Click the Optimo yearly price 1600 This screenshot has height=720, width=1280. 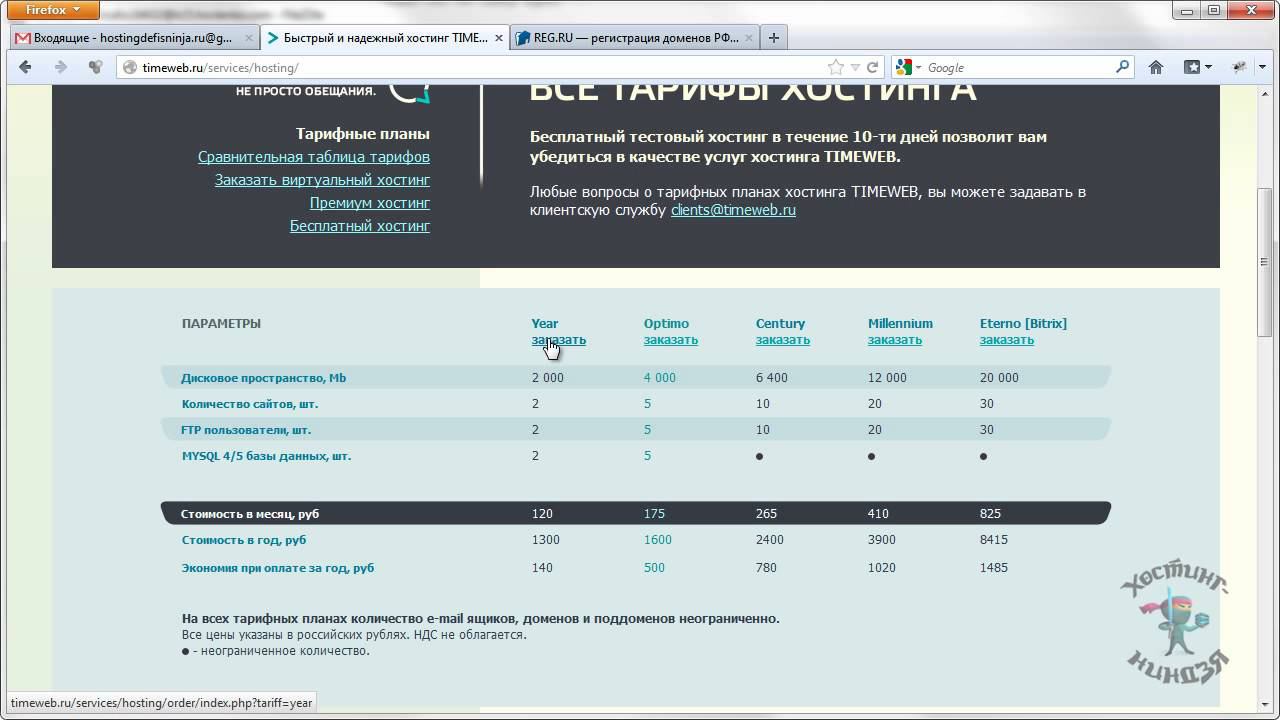[x=657, y=540]
